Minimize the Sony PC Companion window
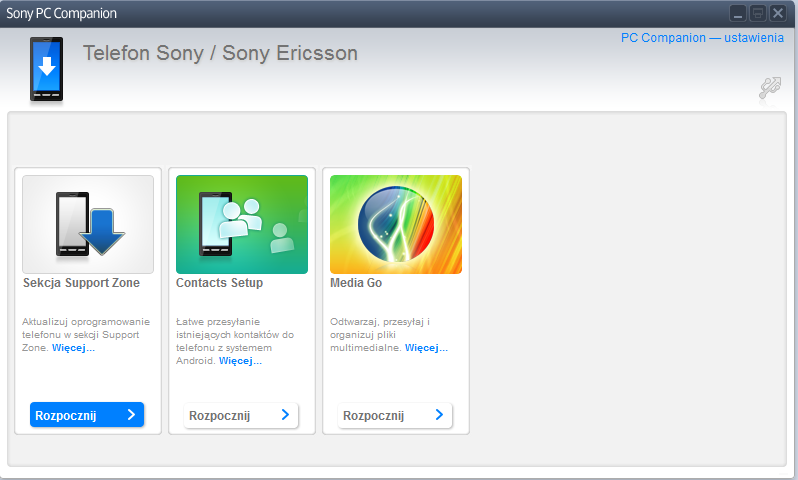798x480 pixels. coord(738,13)
